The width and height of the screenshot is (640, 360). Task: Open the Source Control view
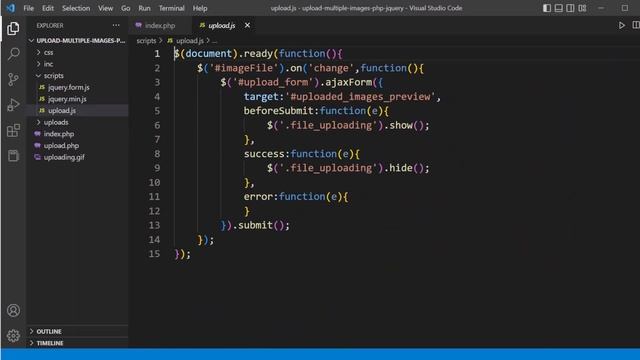13,79
